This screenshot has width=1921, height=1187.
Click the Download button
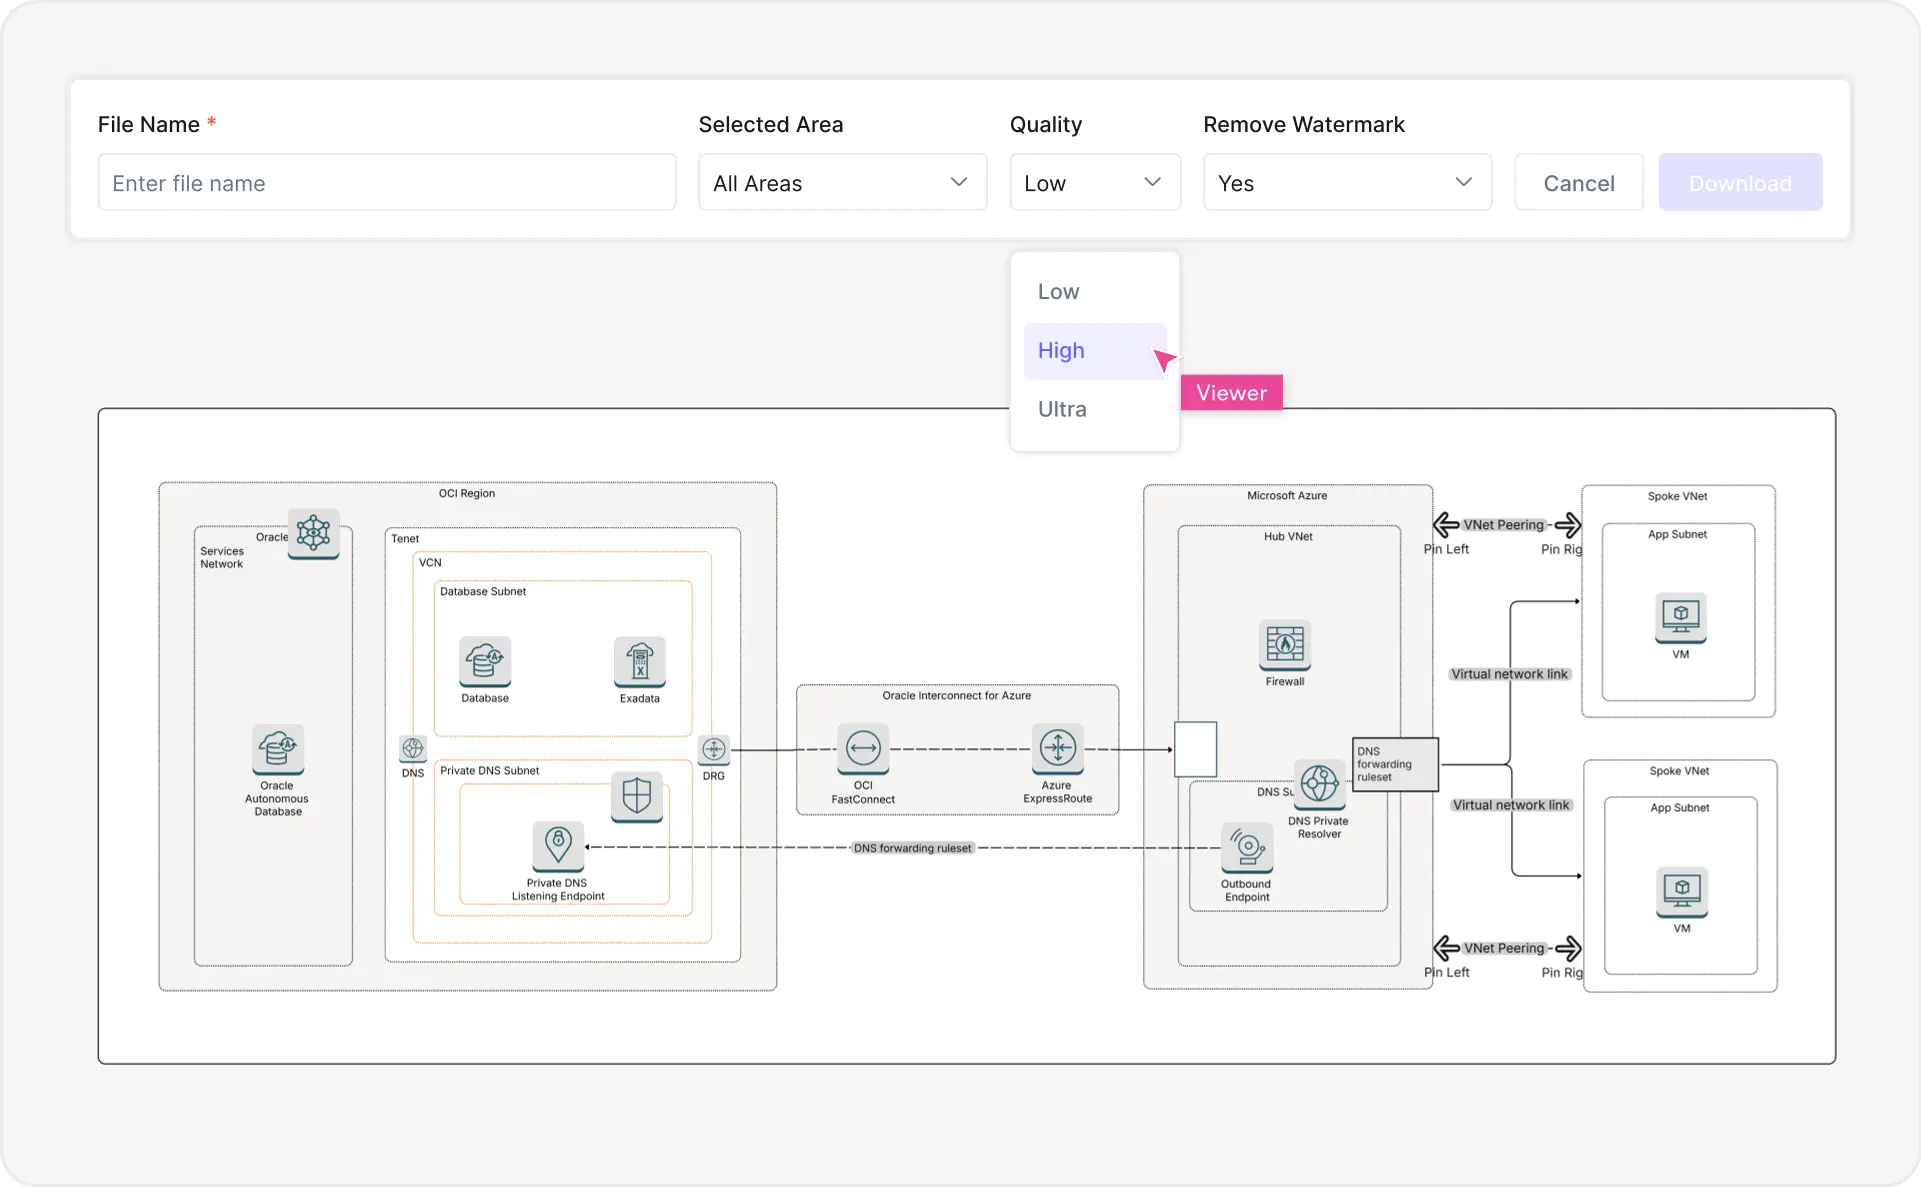[x=1740, y=182]
